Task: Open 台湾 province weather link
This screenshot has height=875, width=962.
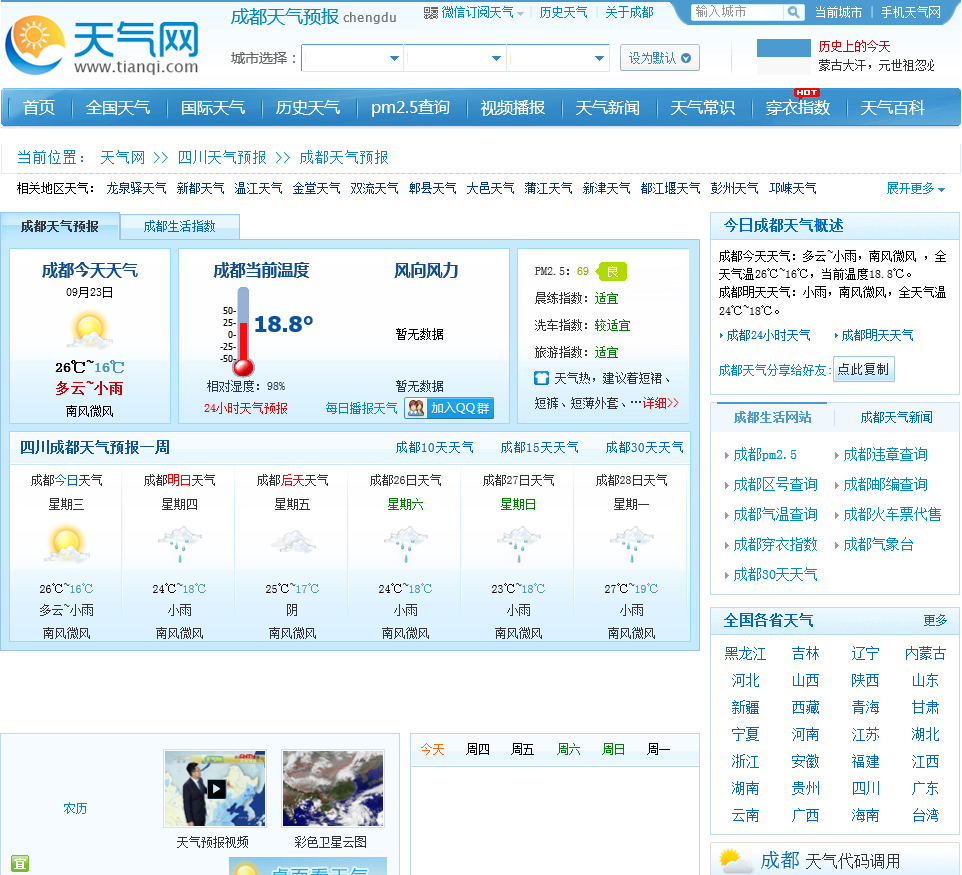Action: [925, 815]
